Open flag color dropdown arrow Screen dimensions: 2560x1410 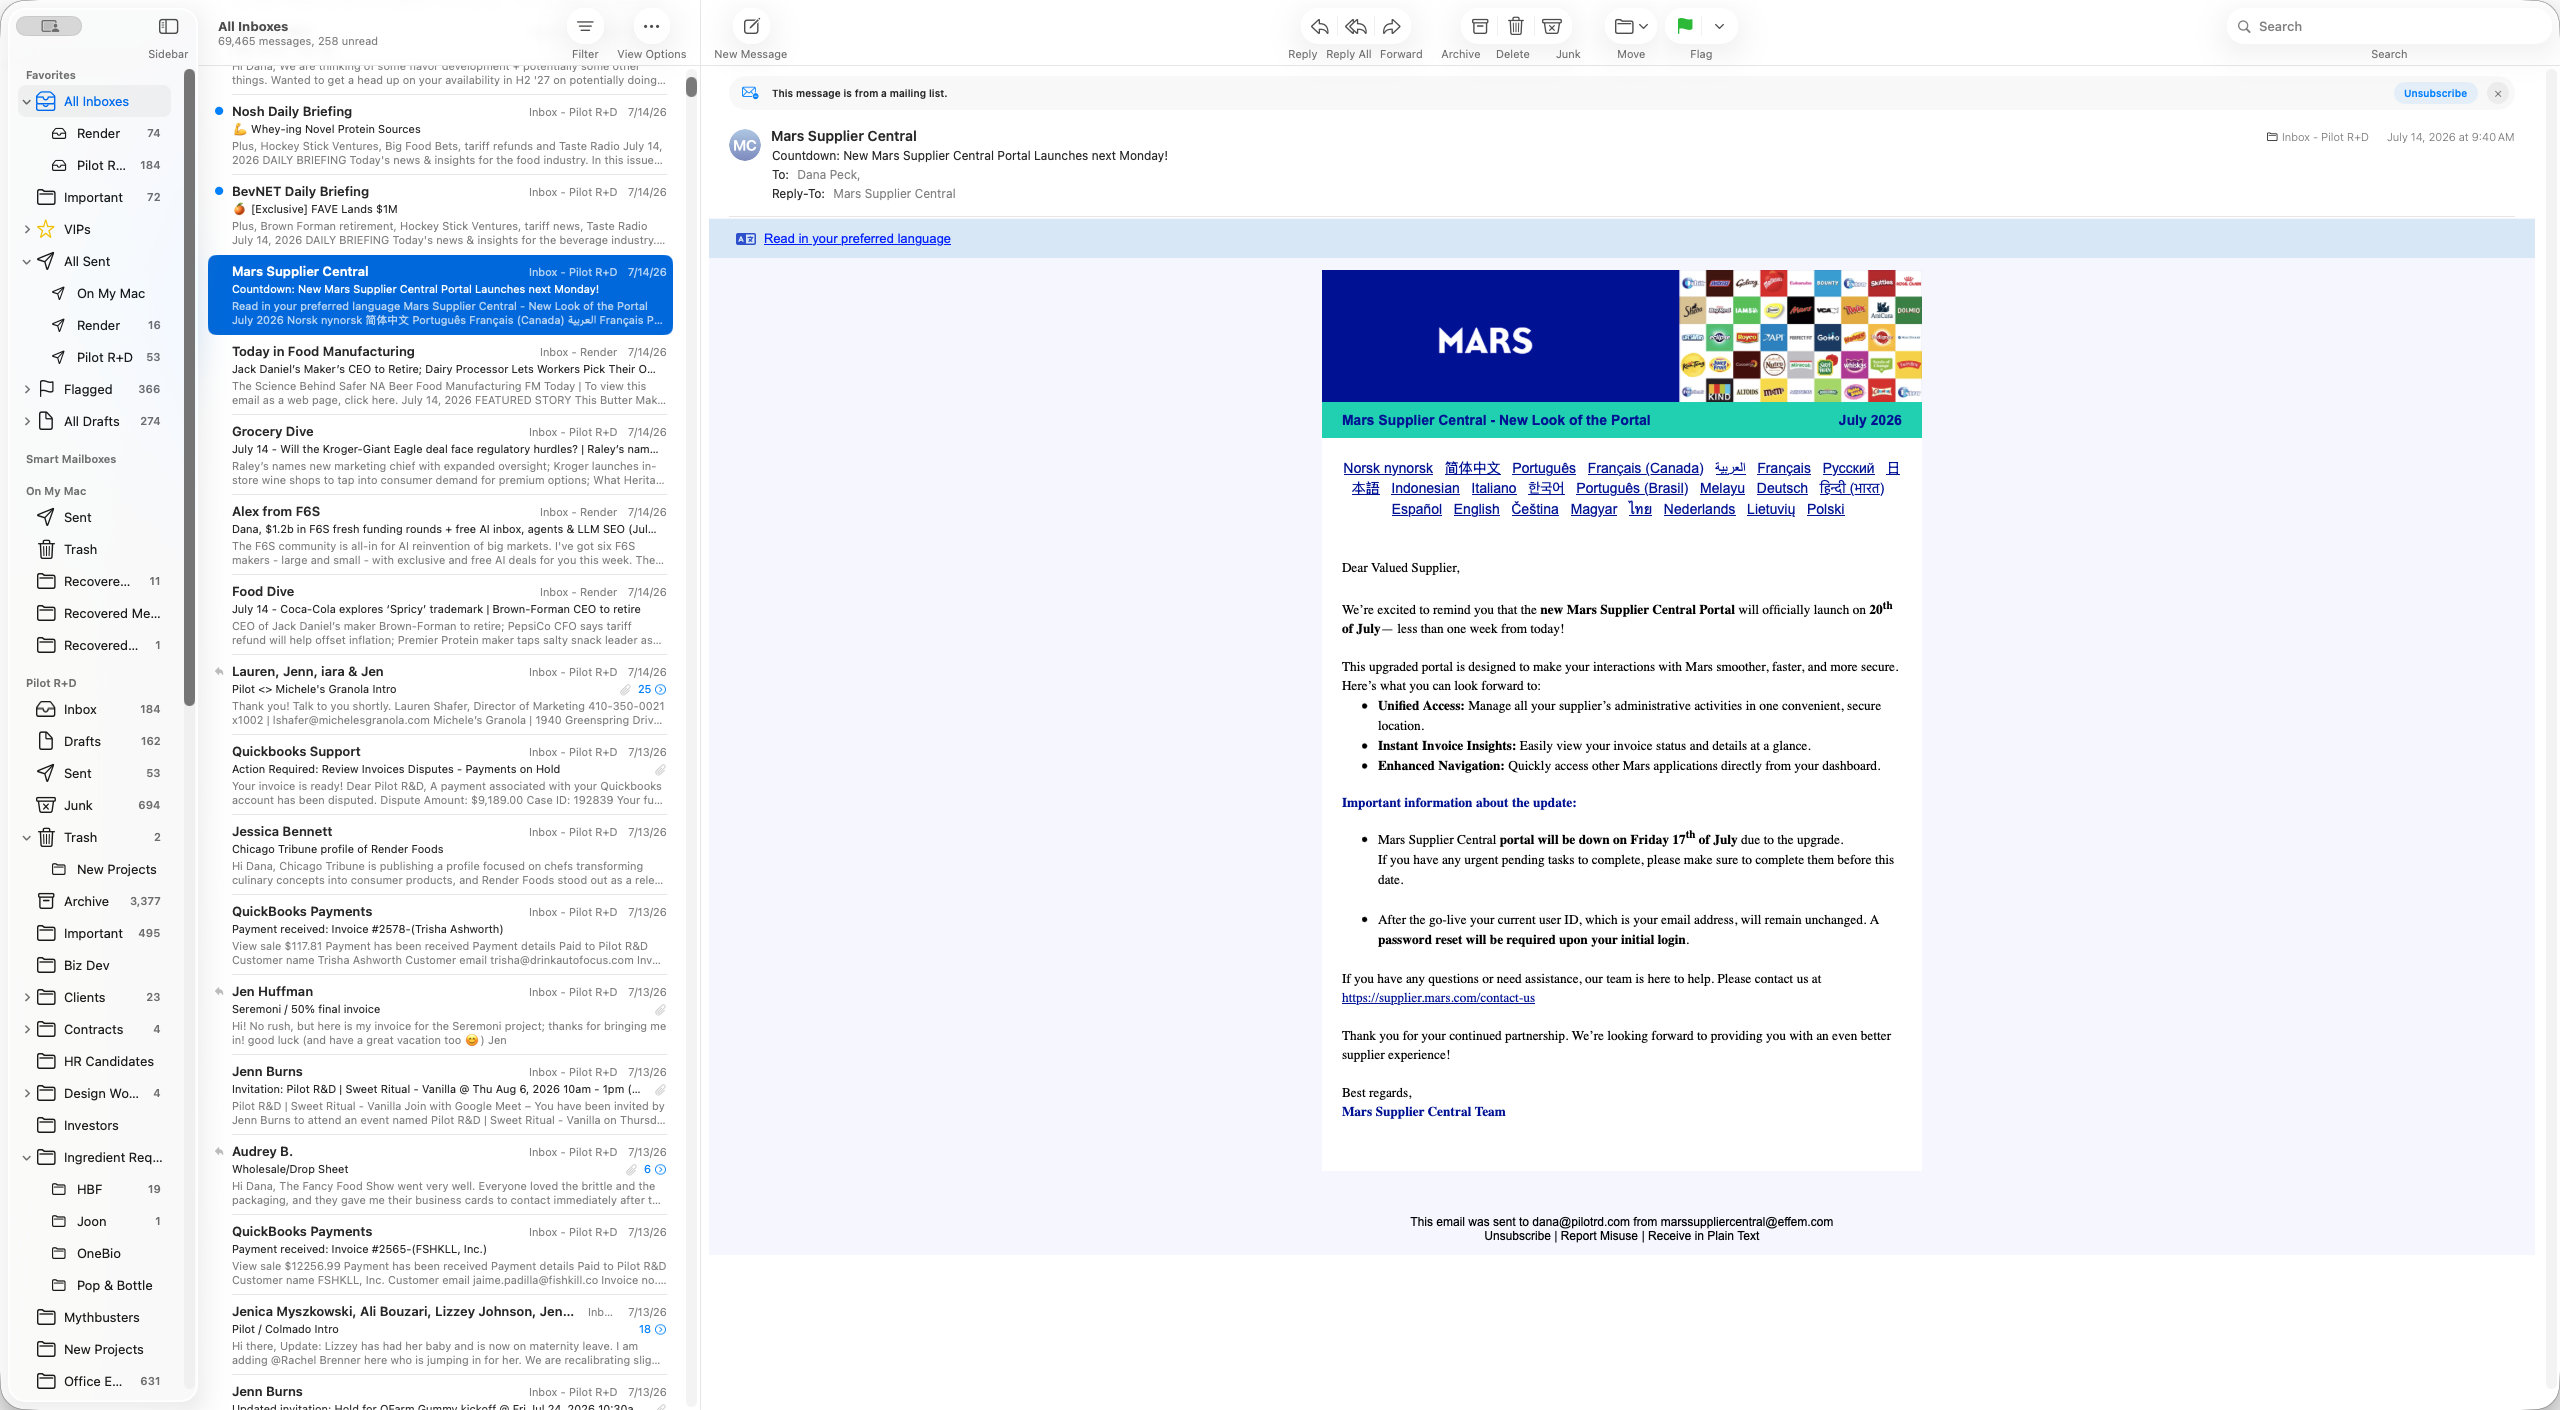click(1719, 27)
